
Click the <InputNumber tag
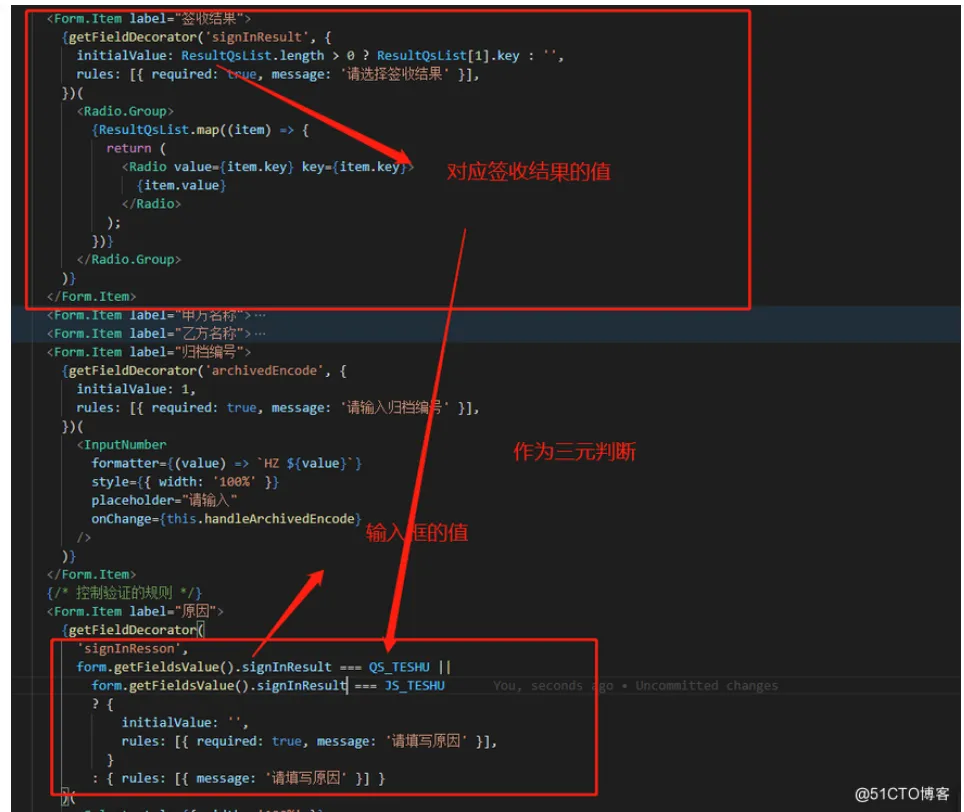(x=122, y=445)
